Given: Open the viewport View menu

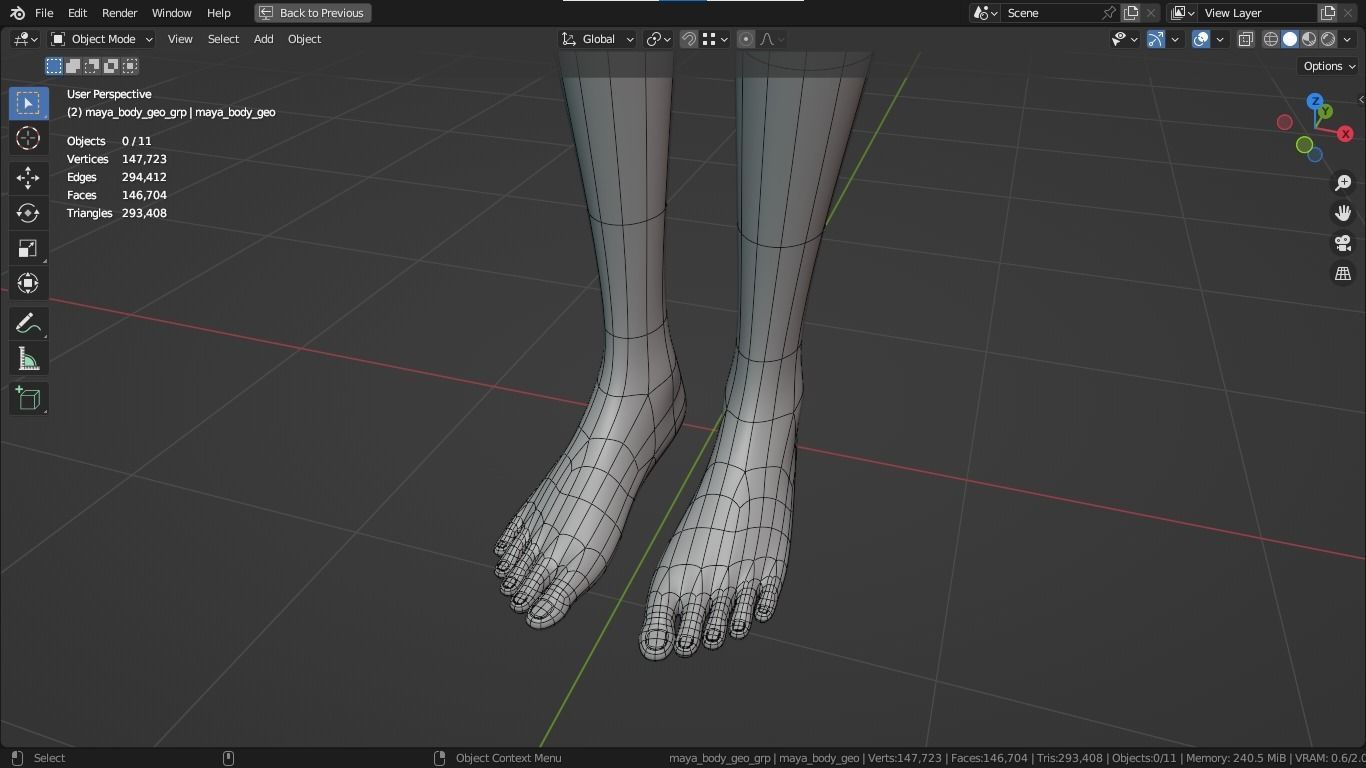Looking at the screenshot, I should click(180, 39).
